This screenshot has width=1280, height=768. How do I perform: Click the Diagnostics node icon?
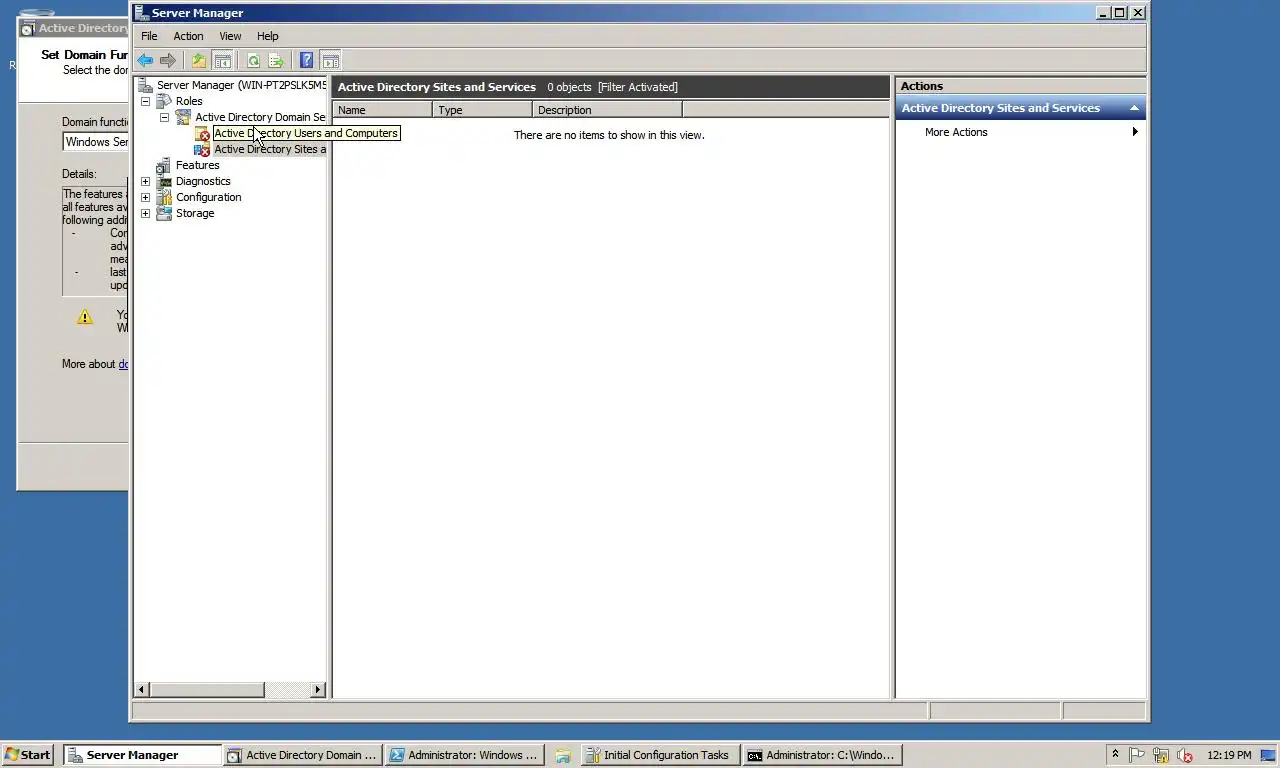(x=164, y=181)
